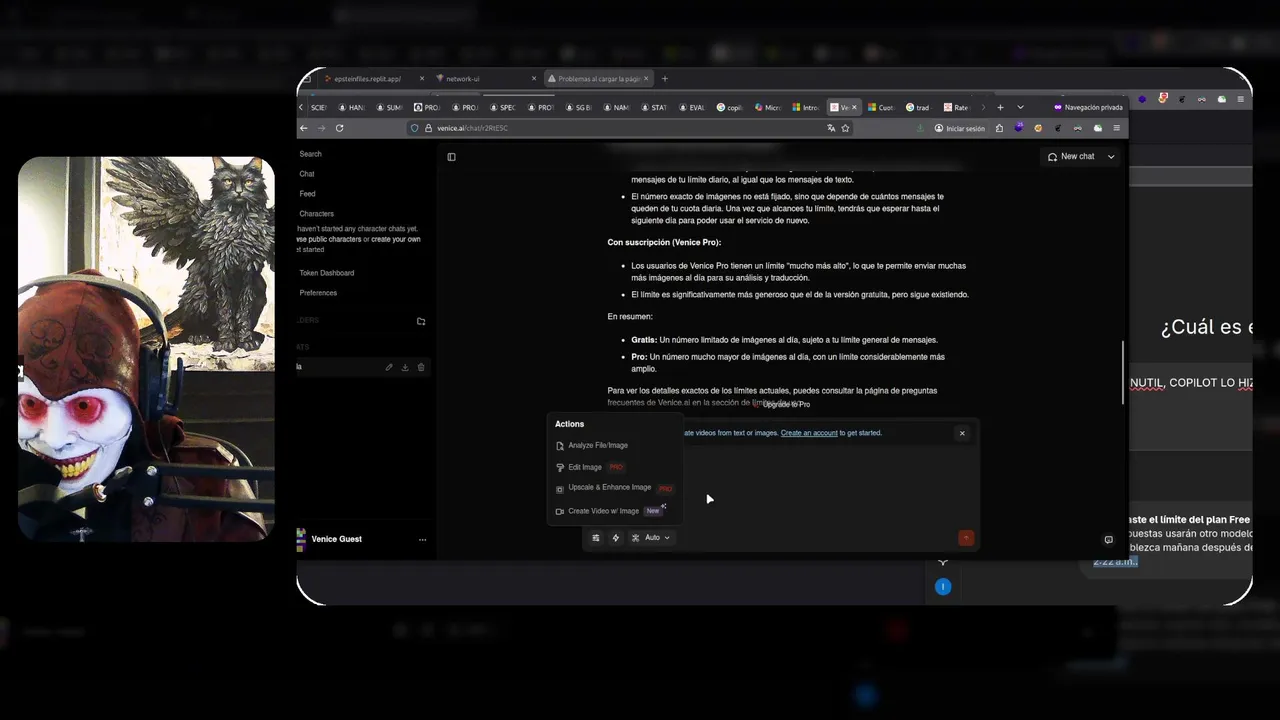Bookmark this page with star icon

tap(845, 128)
